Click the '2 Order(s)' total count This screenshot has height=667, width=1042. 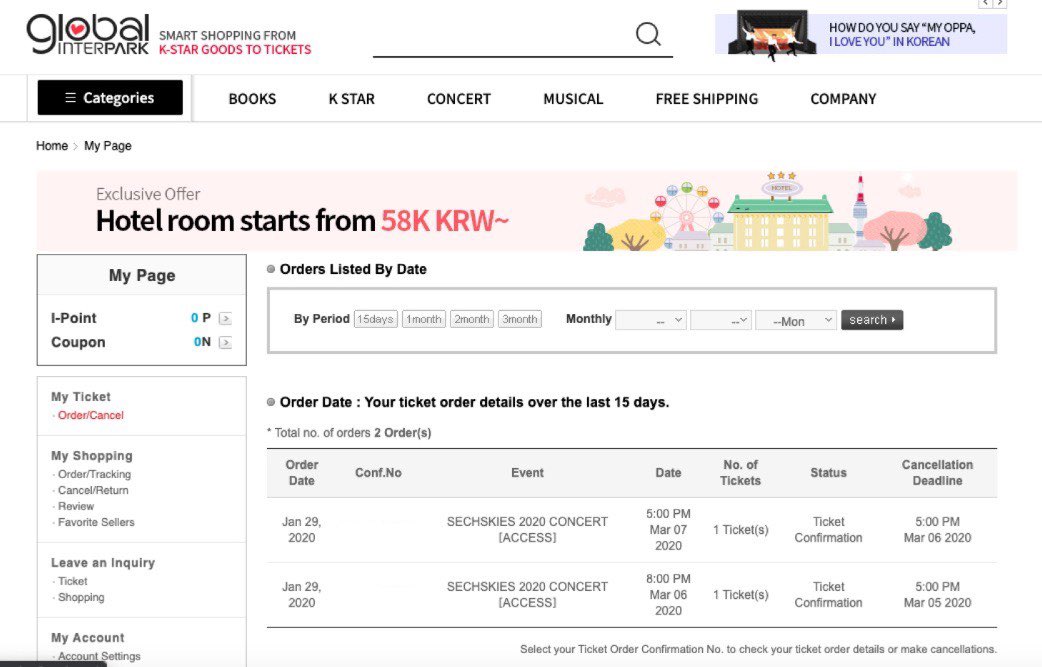tap(403, 432)
